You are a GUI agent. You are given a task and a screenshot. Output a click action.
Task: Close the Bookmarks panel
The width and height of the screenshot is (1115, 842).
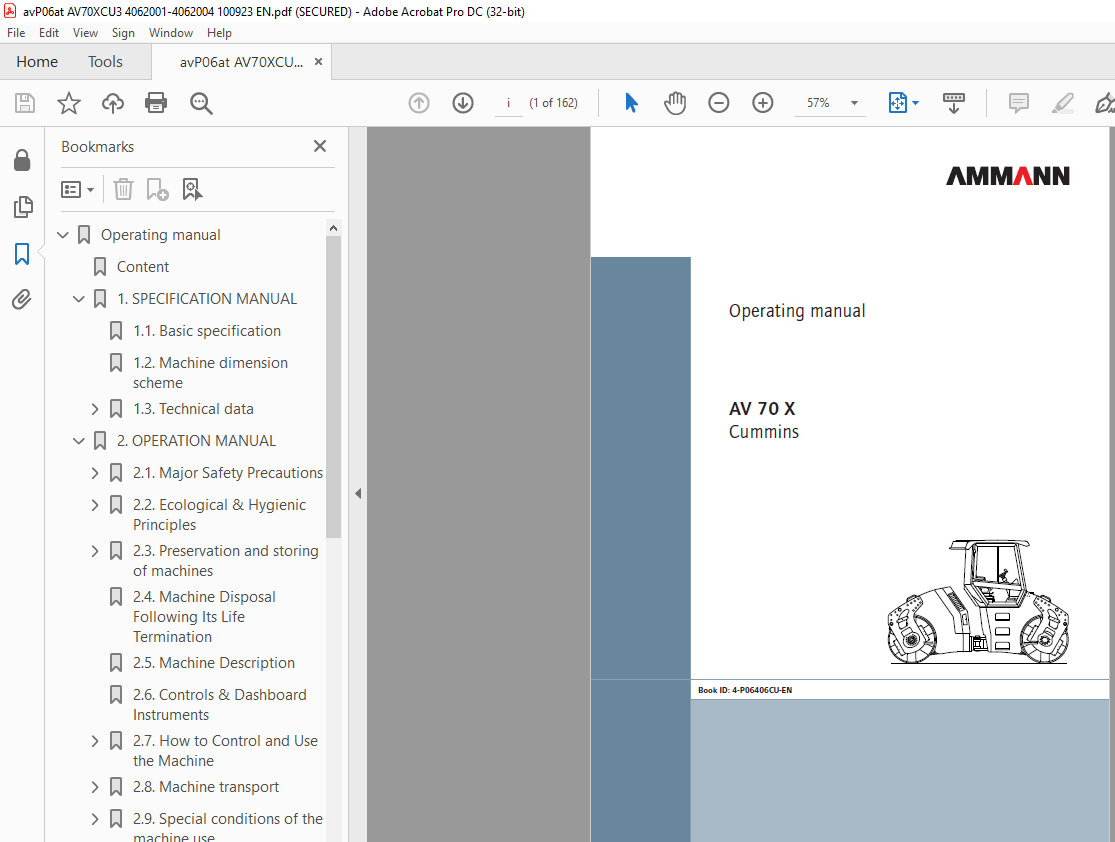click(x=320, y=146)
